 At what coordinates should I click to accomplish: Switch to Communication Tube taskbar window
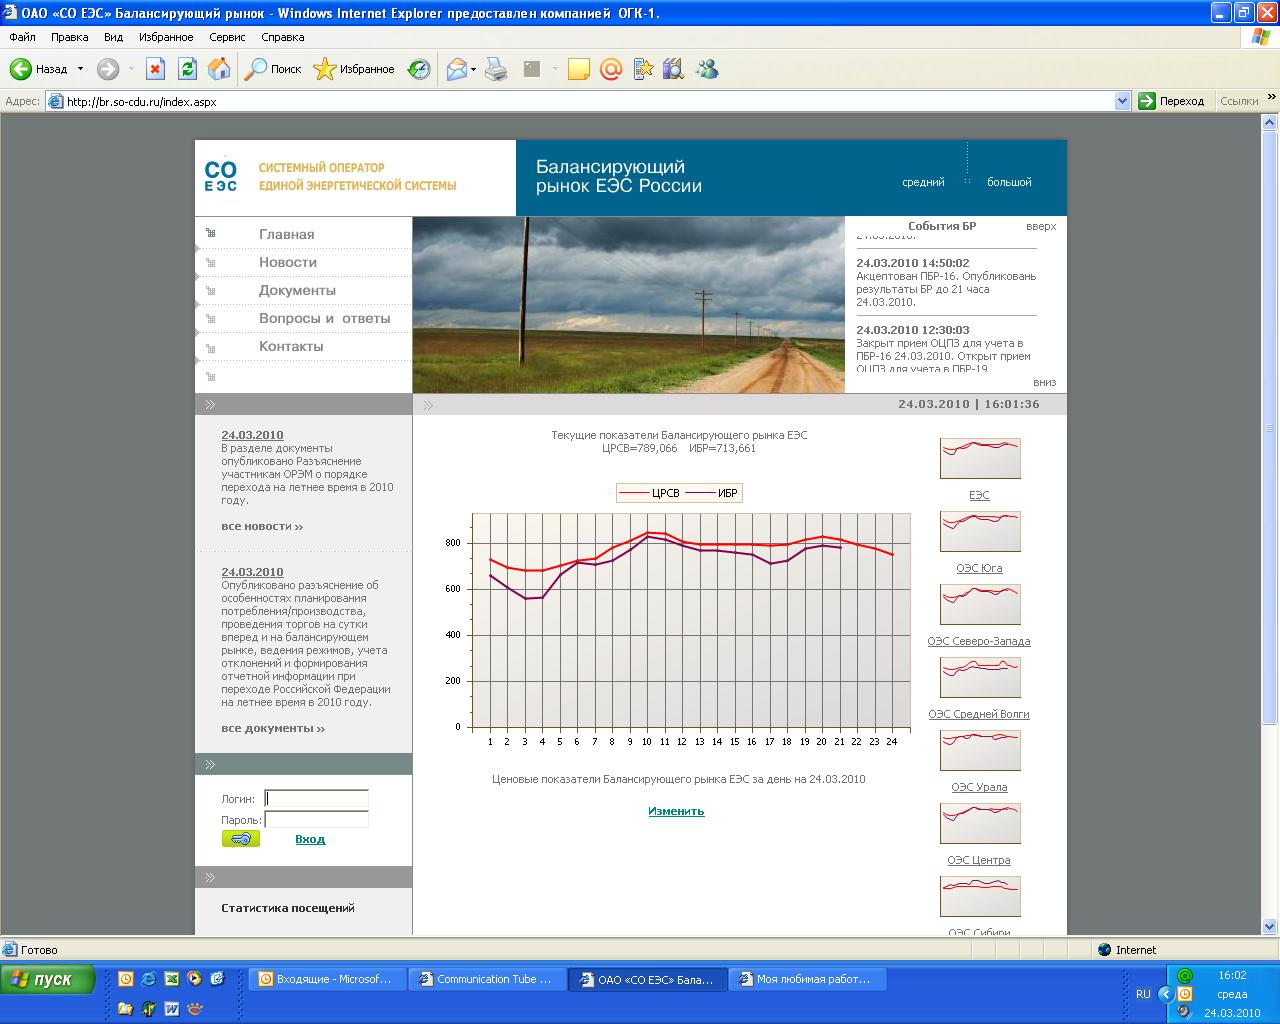point(487,979)
